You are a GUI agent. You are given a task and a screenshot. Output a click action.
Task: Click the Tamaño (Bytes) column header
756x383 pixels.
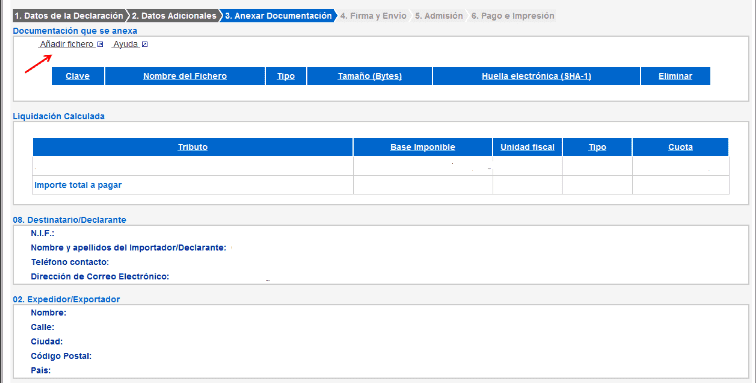[x=369, y=76]
